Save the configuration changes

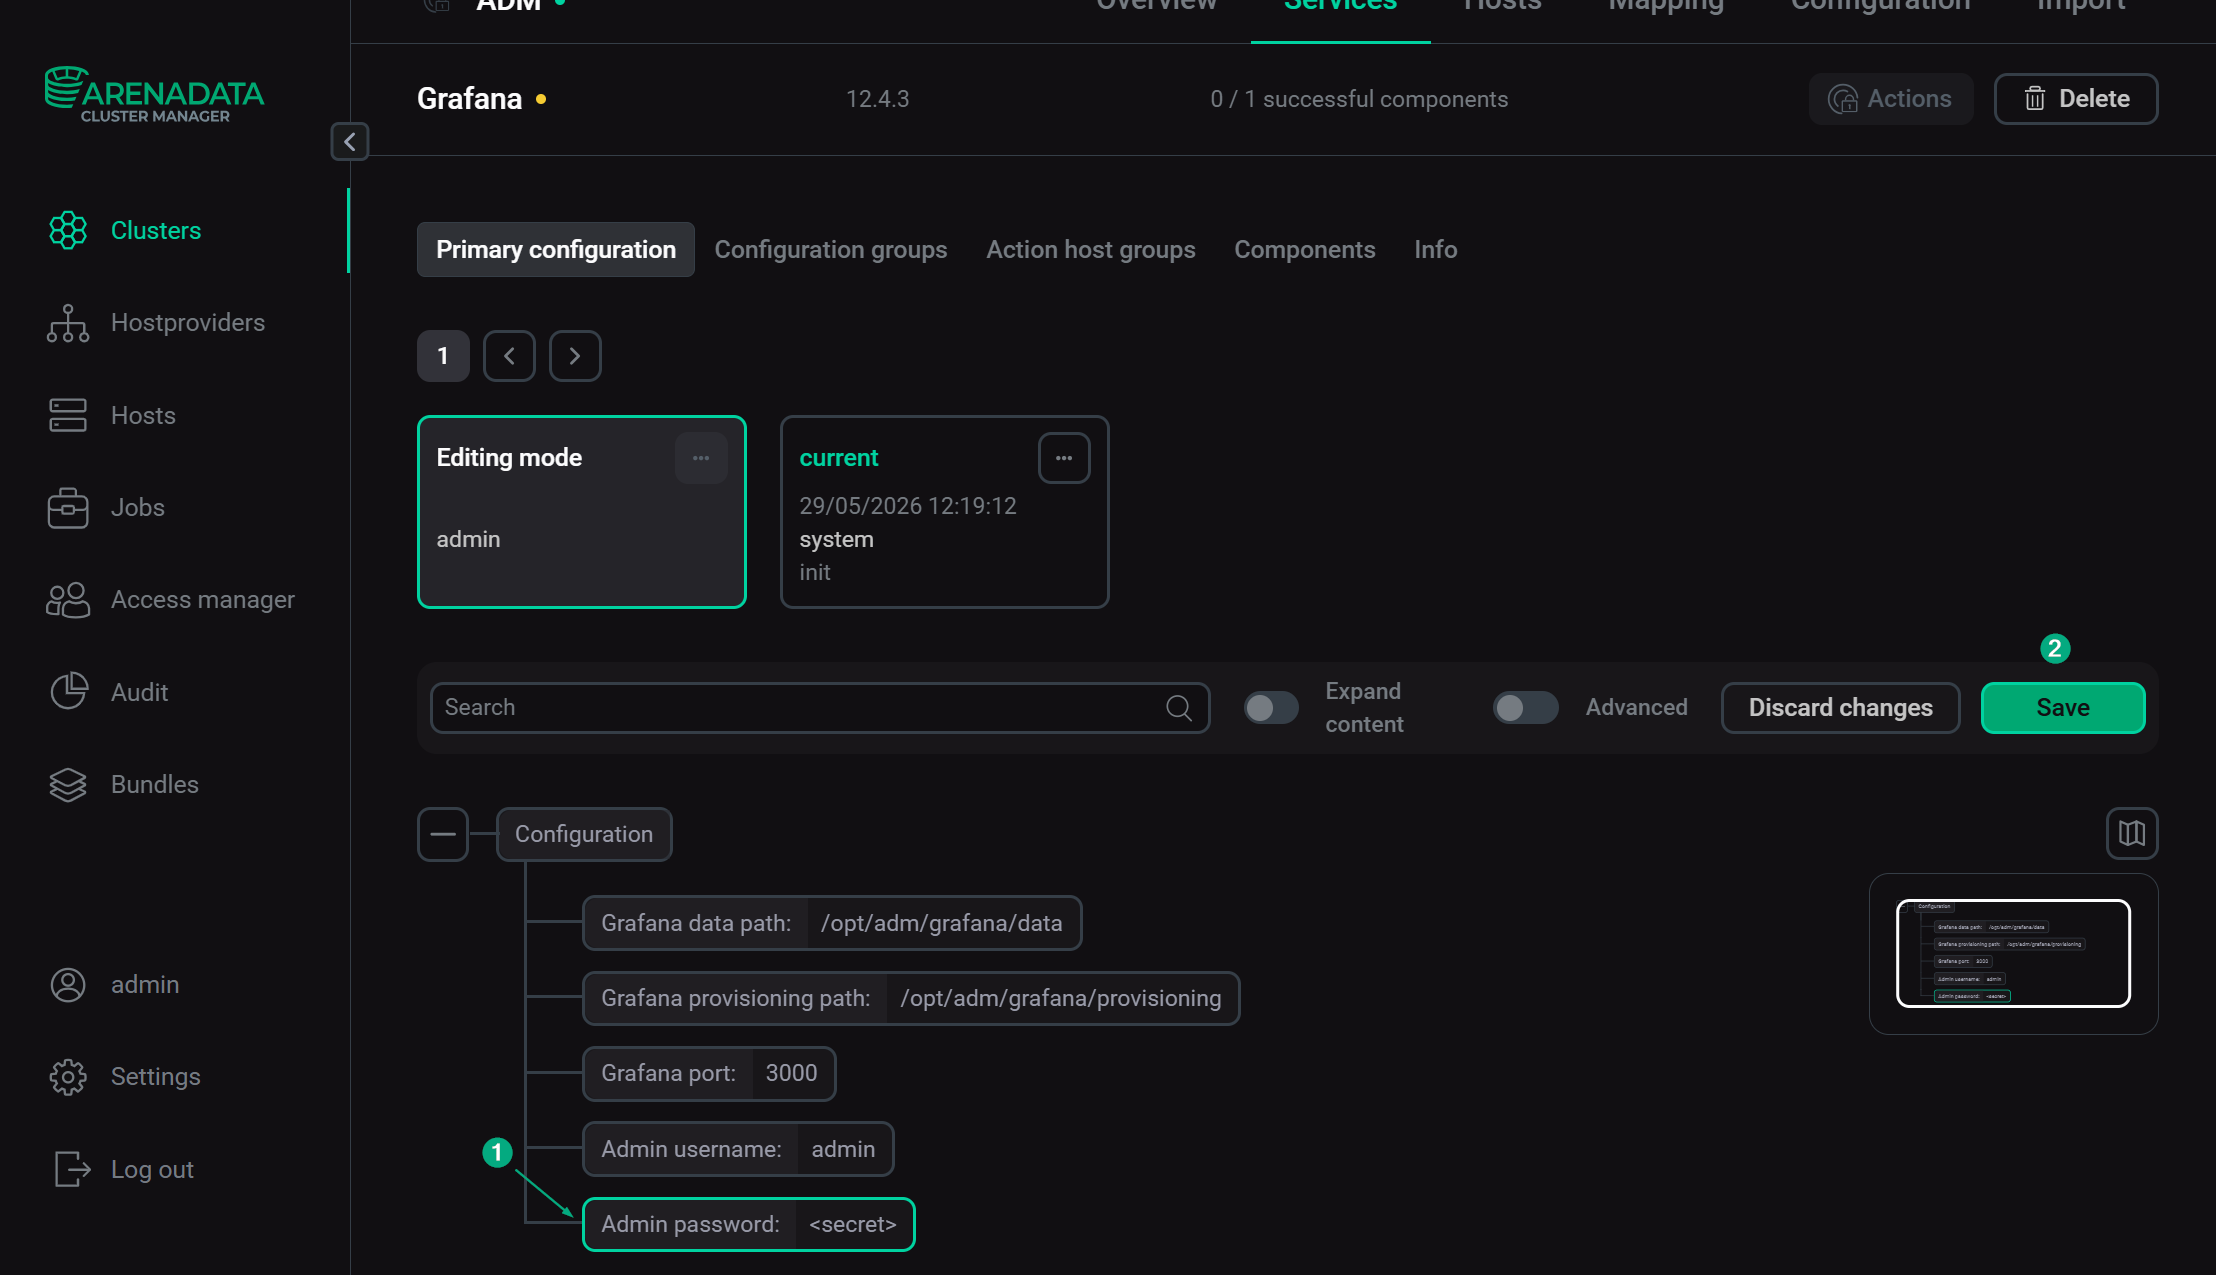pos(2063,708)
